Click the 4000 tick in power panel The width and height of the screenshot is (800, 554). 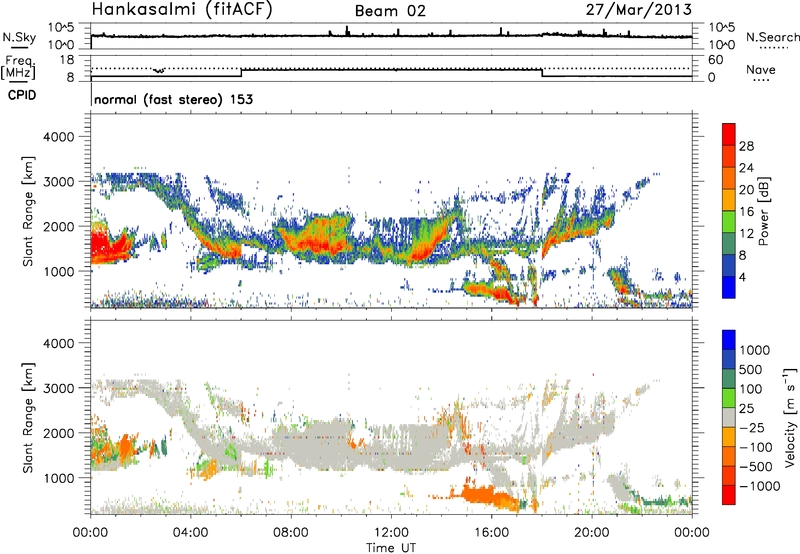[x=59, y=137]
